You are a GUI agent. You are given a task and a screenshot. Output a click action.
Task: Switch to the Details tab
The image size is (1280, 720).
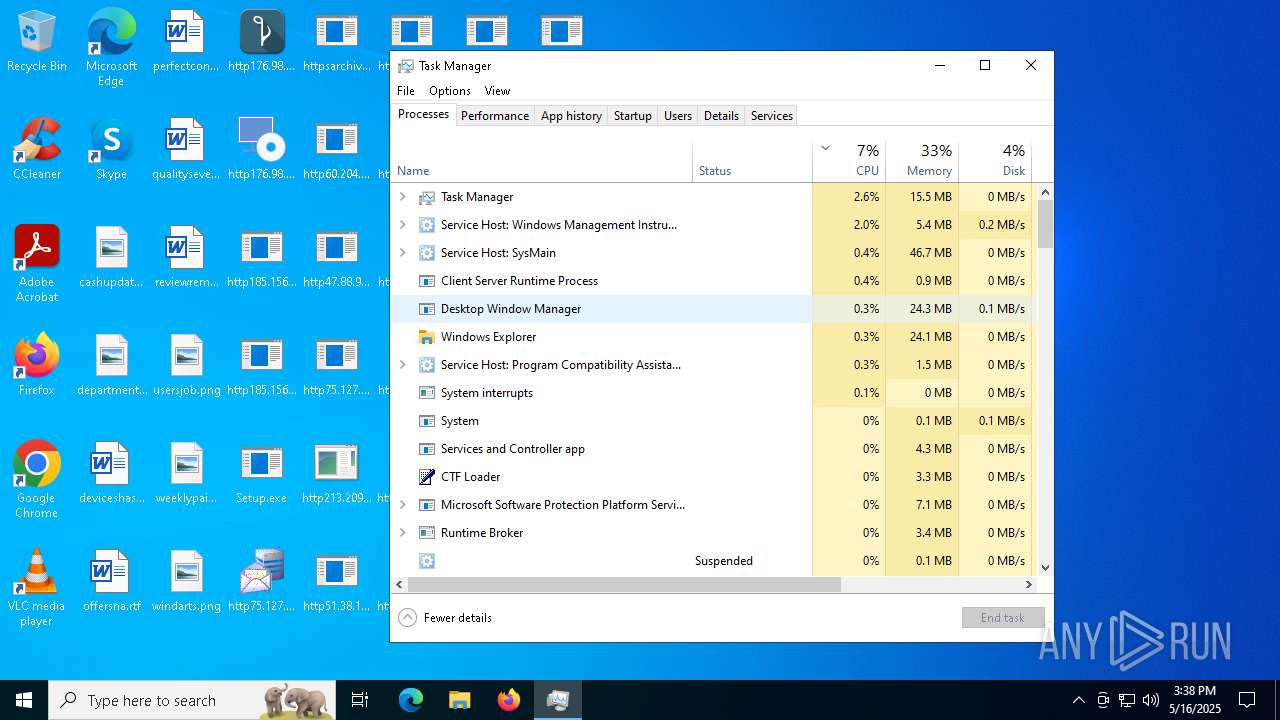pos(721,116)
